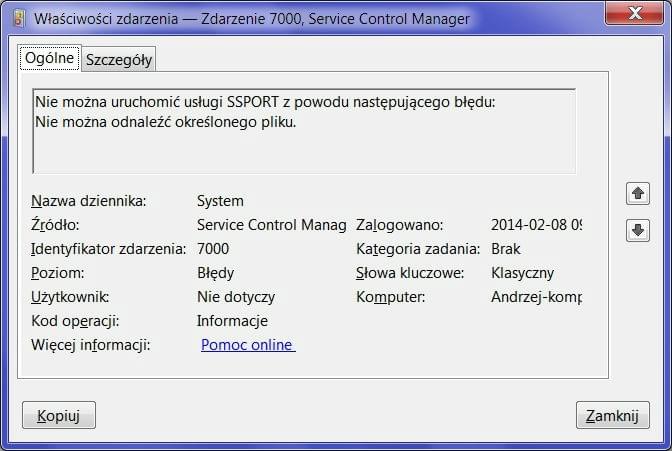Click the event properties title bar icon
The image size is (672, 451).
18,18
